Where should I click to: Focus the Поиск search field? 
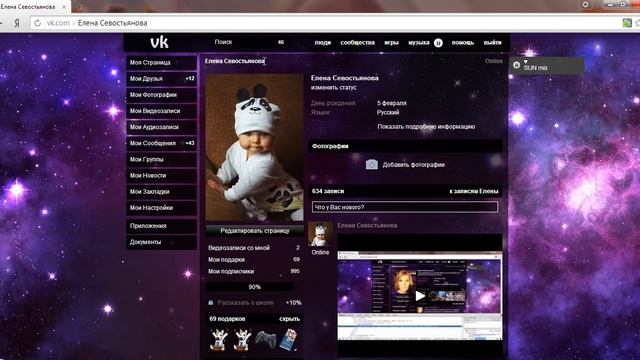(x=249, y=42)
